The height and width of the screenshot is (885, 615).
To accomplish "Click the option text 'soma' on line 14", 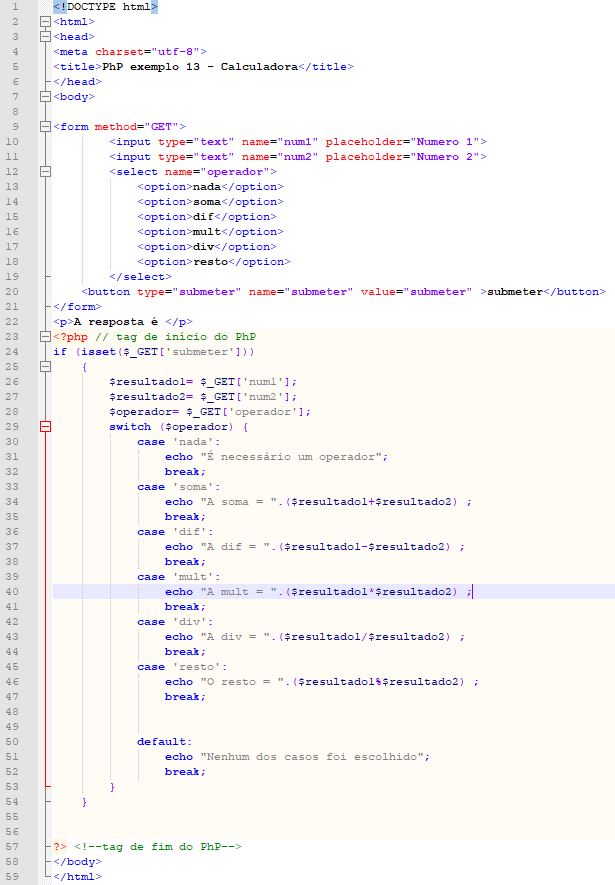I will 207,201.
